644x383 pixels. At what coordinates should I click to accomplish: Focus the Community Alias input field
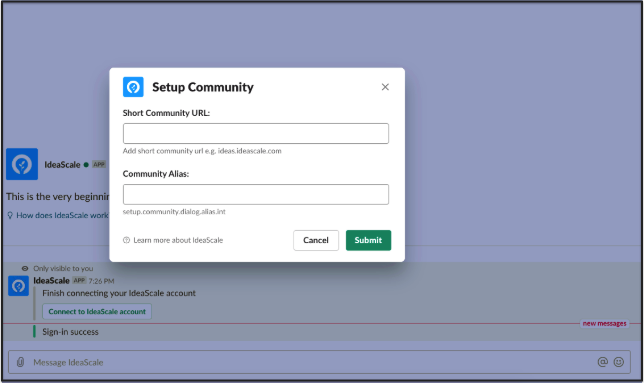255,194
